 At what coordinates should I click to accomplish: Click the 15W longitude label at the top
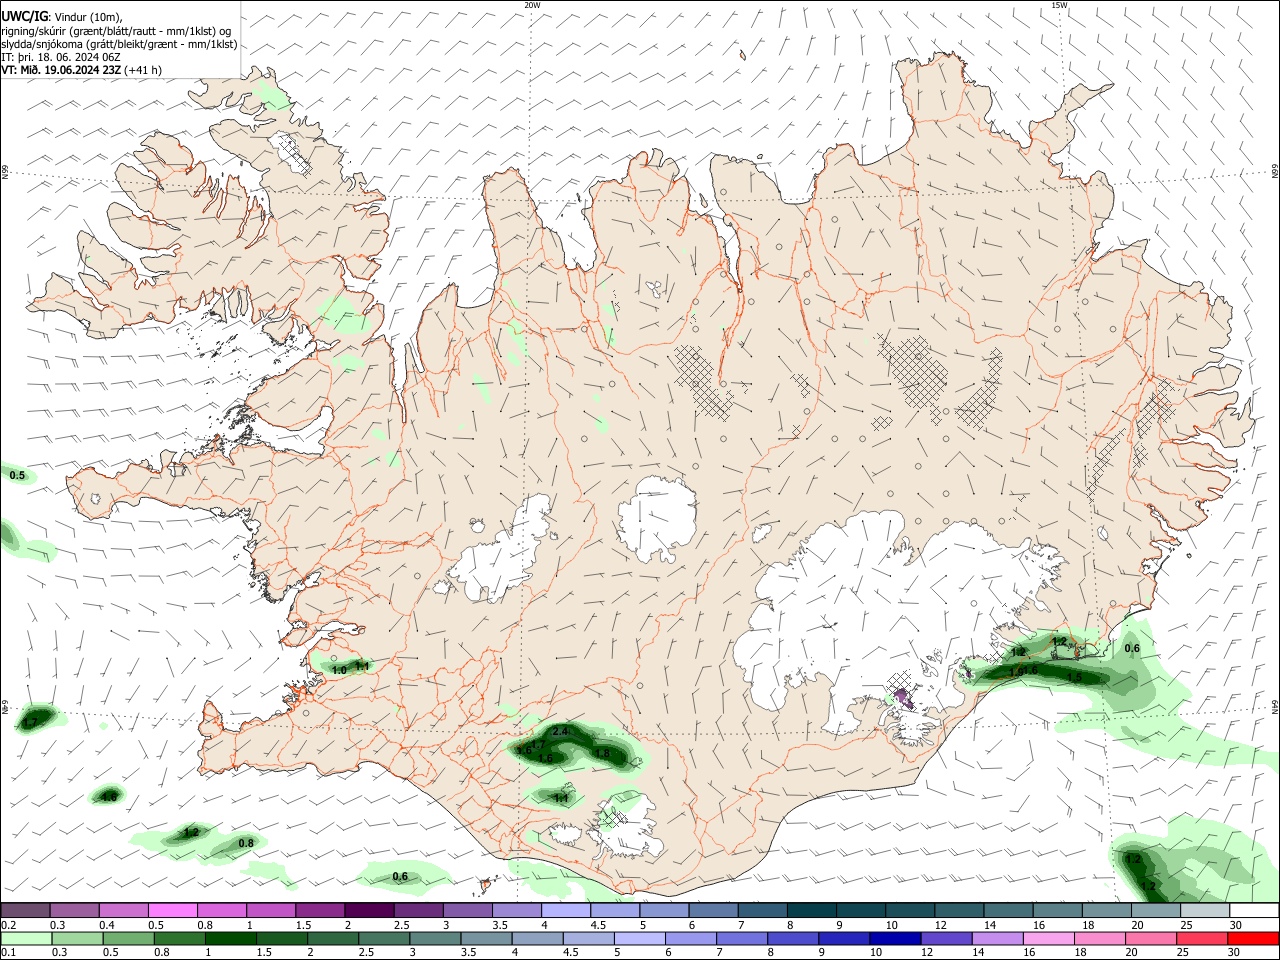(x=1059, y=5)
